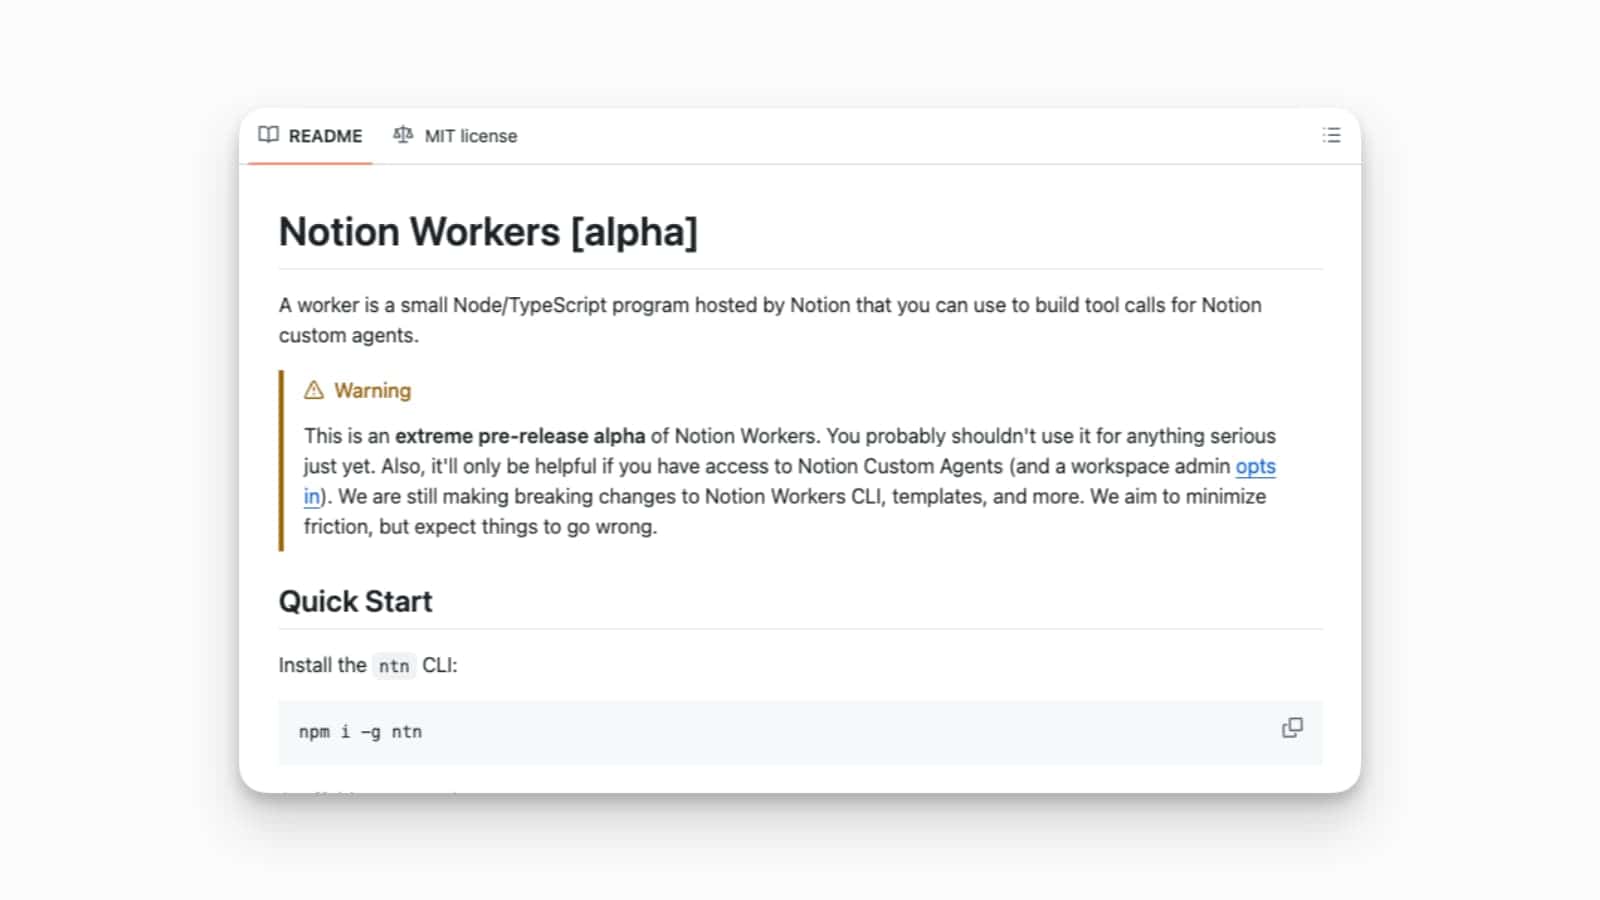The image size is (1600, 900).
Task: Click the orange underline below README
Action: point(310,161)
